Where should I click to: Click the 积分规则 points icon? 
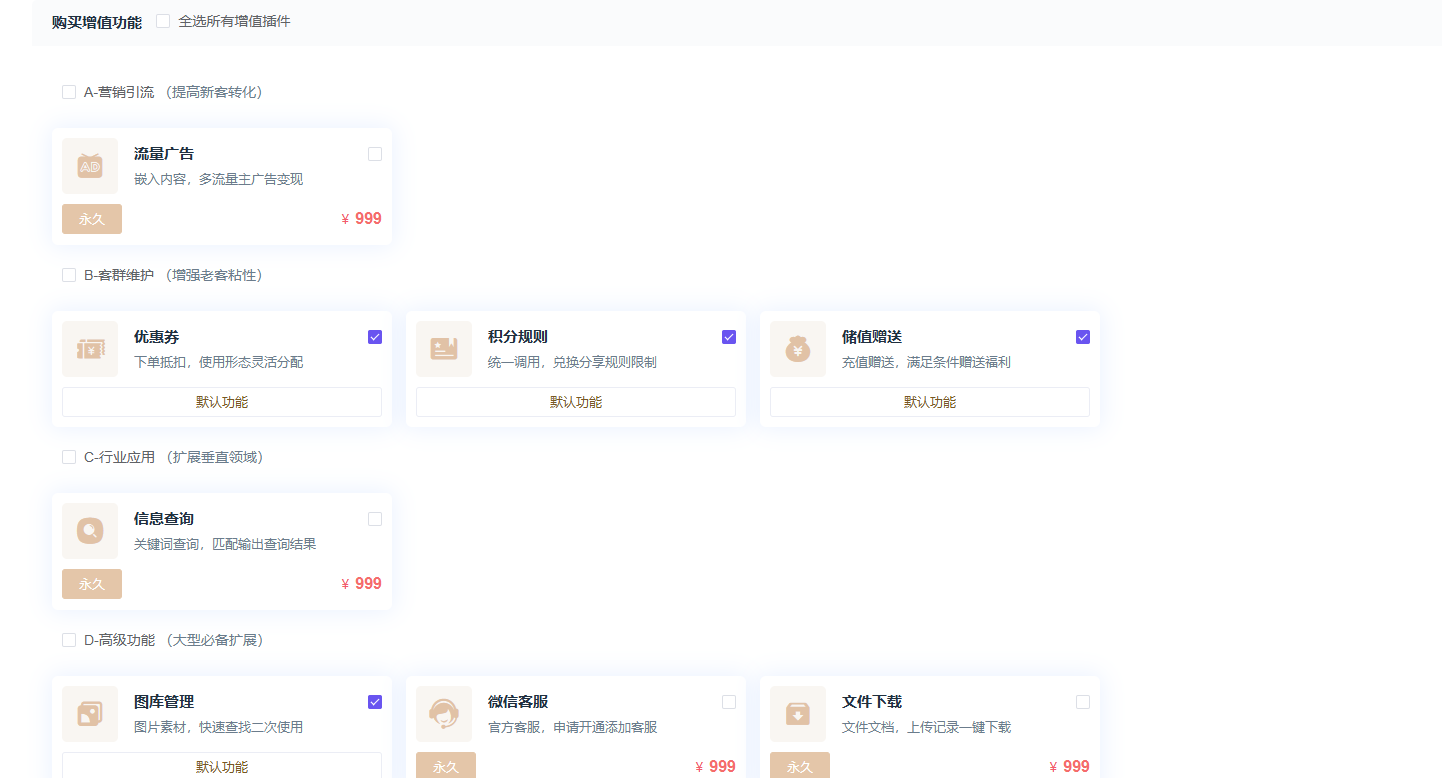(444, 349)
